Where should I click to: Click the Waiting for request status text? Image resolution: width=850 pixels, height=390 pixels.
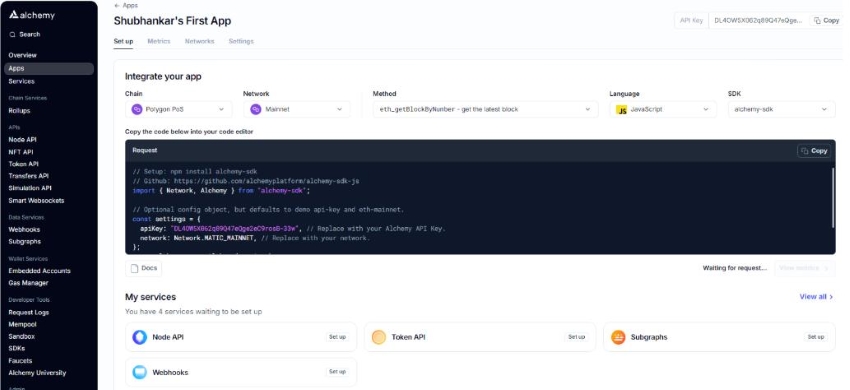click(x=735, y=268)
